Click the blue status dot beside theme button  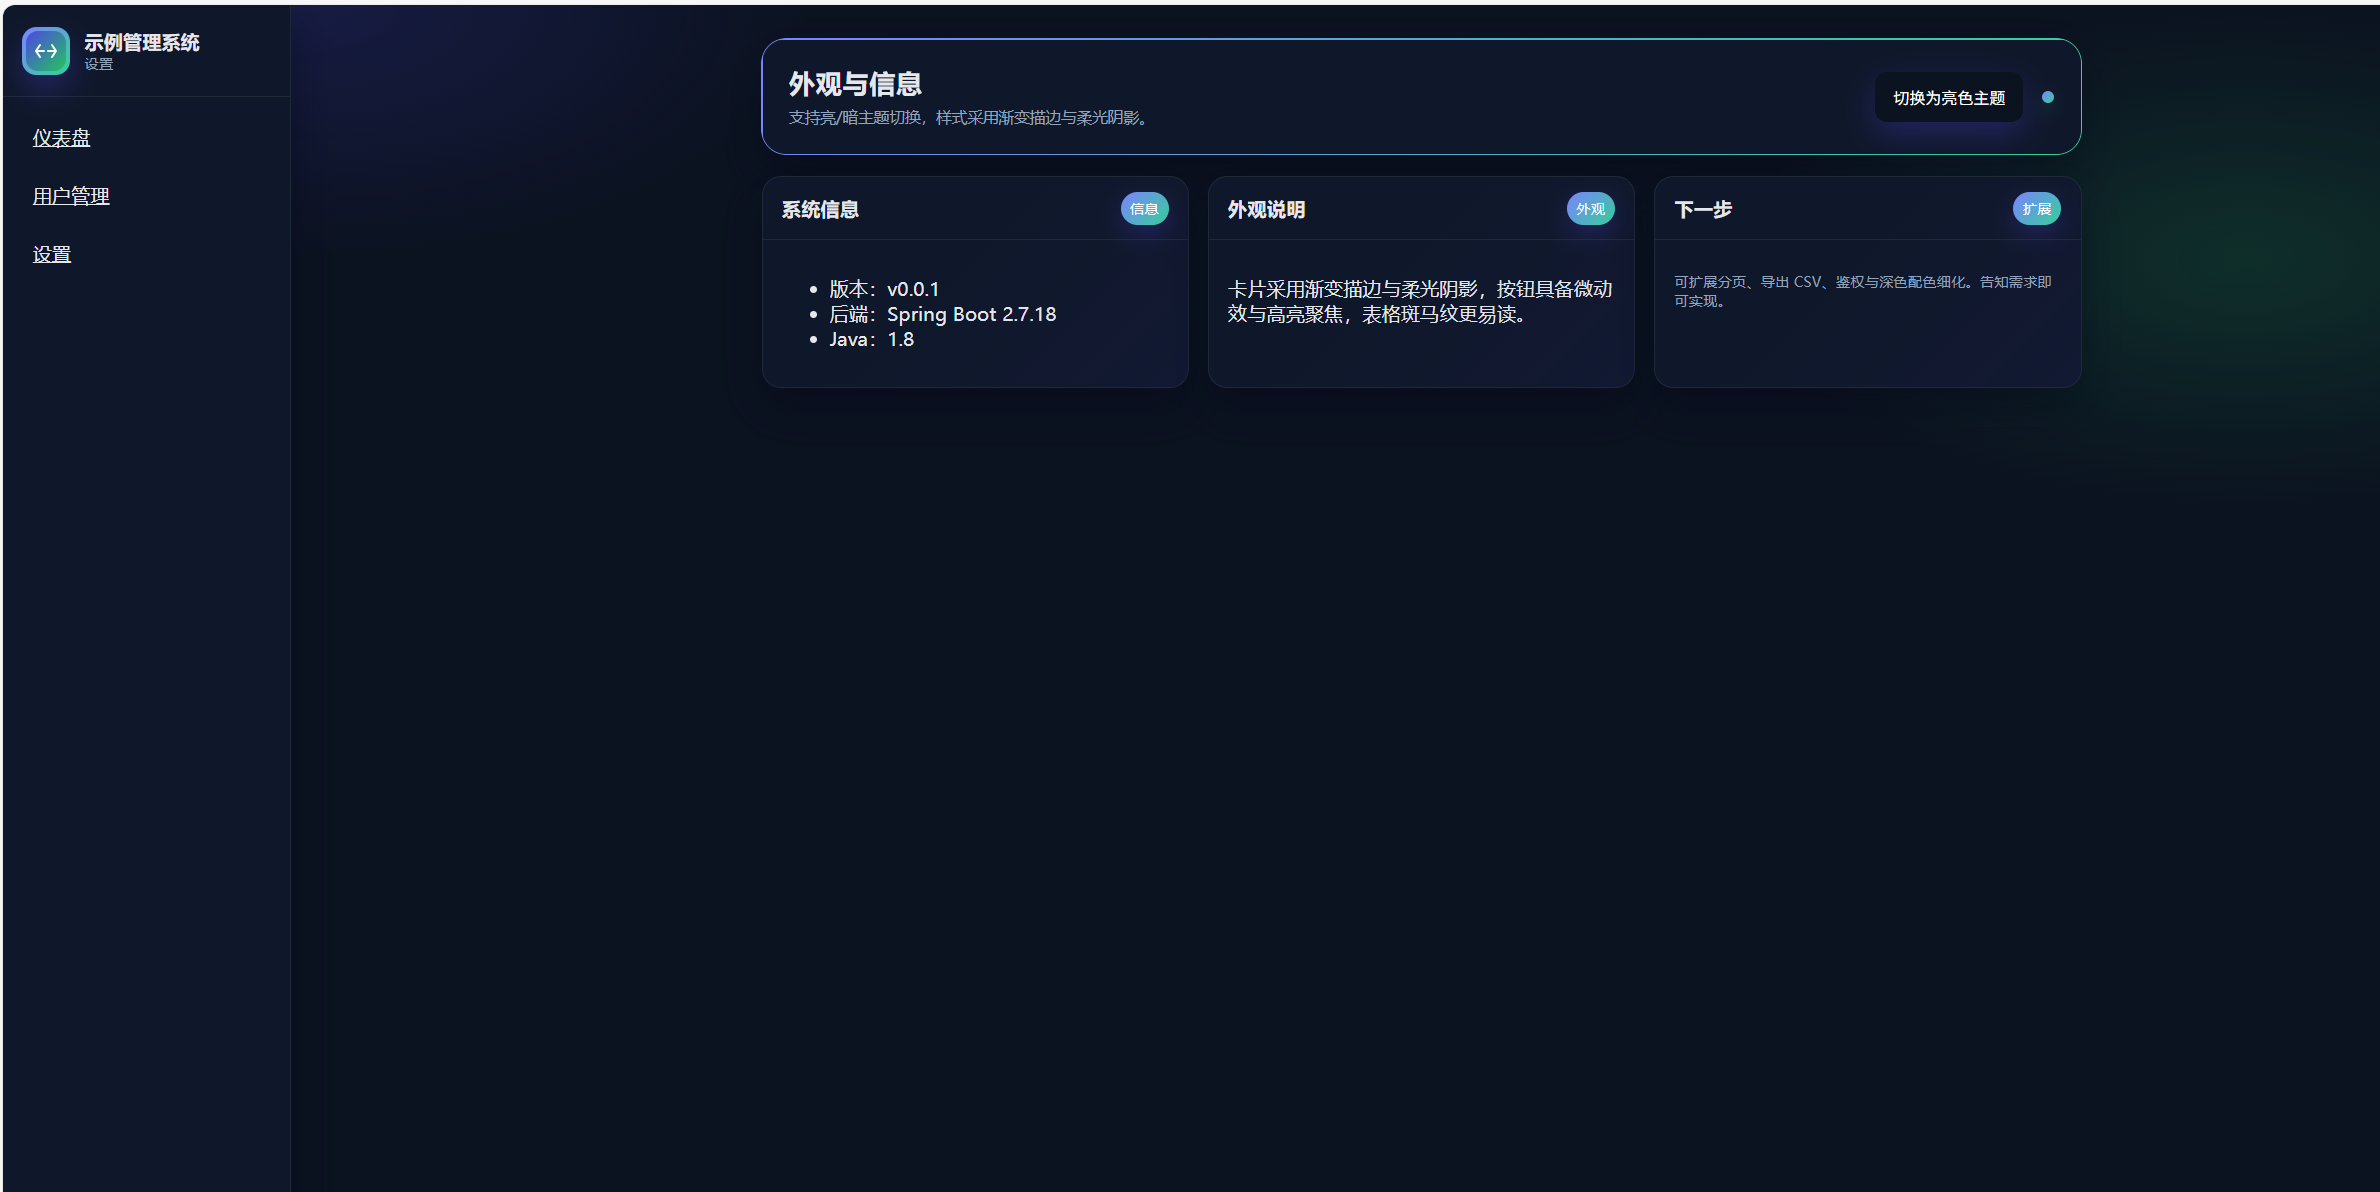2047,97
